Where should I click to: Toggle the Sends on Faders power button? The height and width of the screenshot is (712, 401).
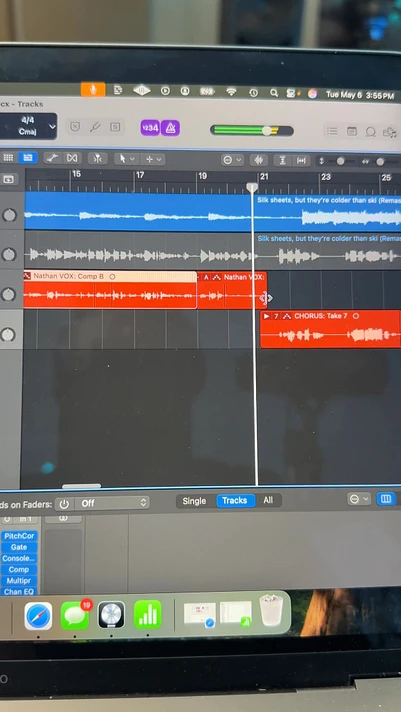click(64, 504)
